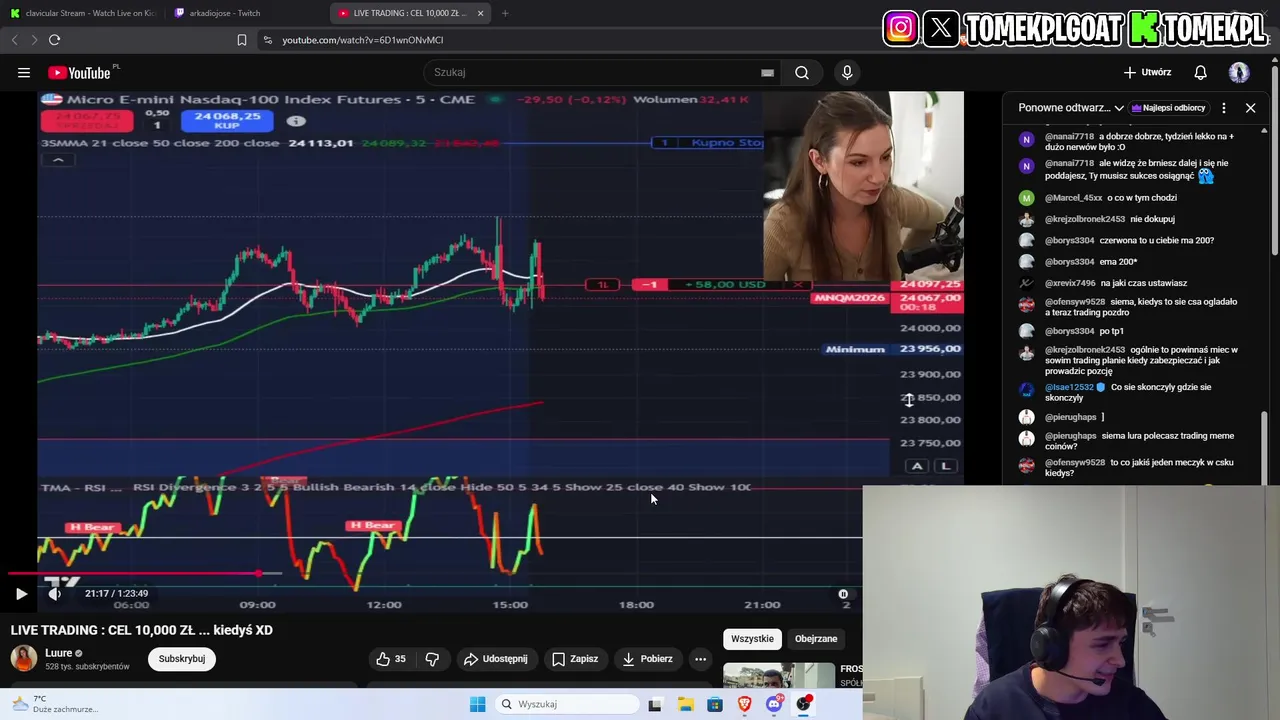Open the on-screen keyboard icon in search
Viewport: 1280px width, 720px height.
click(767, 72)
